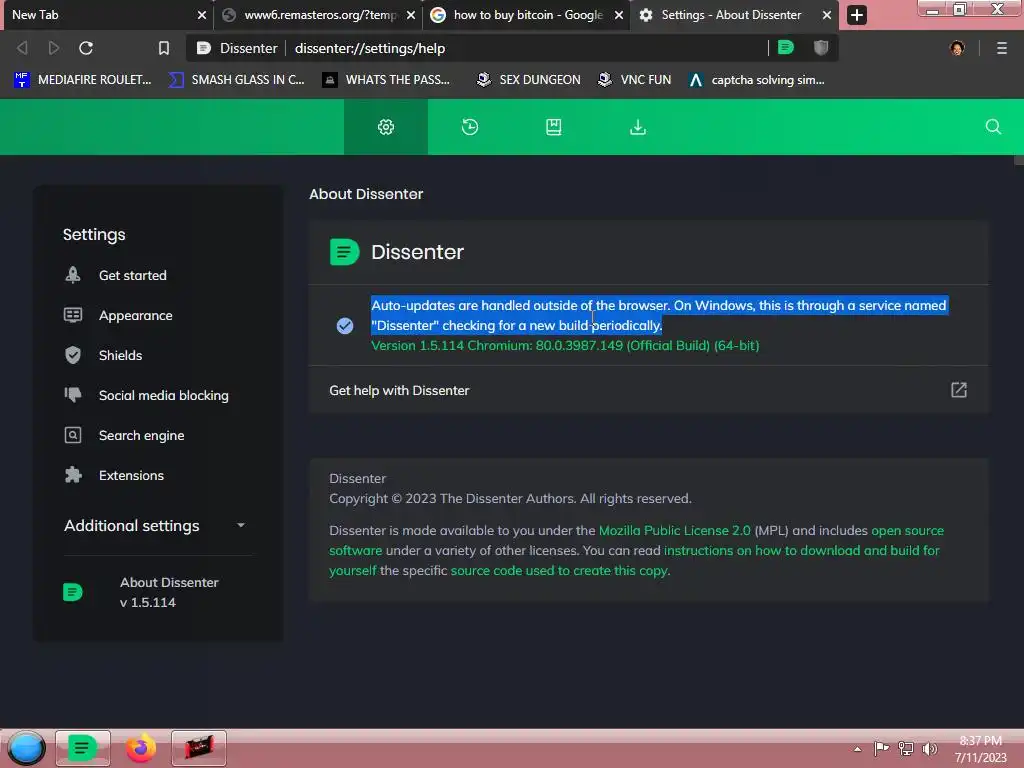Viewport: 1024px width, 768px height.
Task: Click the puzzle piece Extensions icon
Action: [72, 475]
